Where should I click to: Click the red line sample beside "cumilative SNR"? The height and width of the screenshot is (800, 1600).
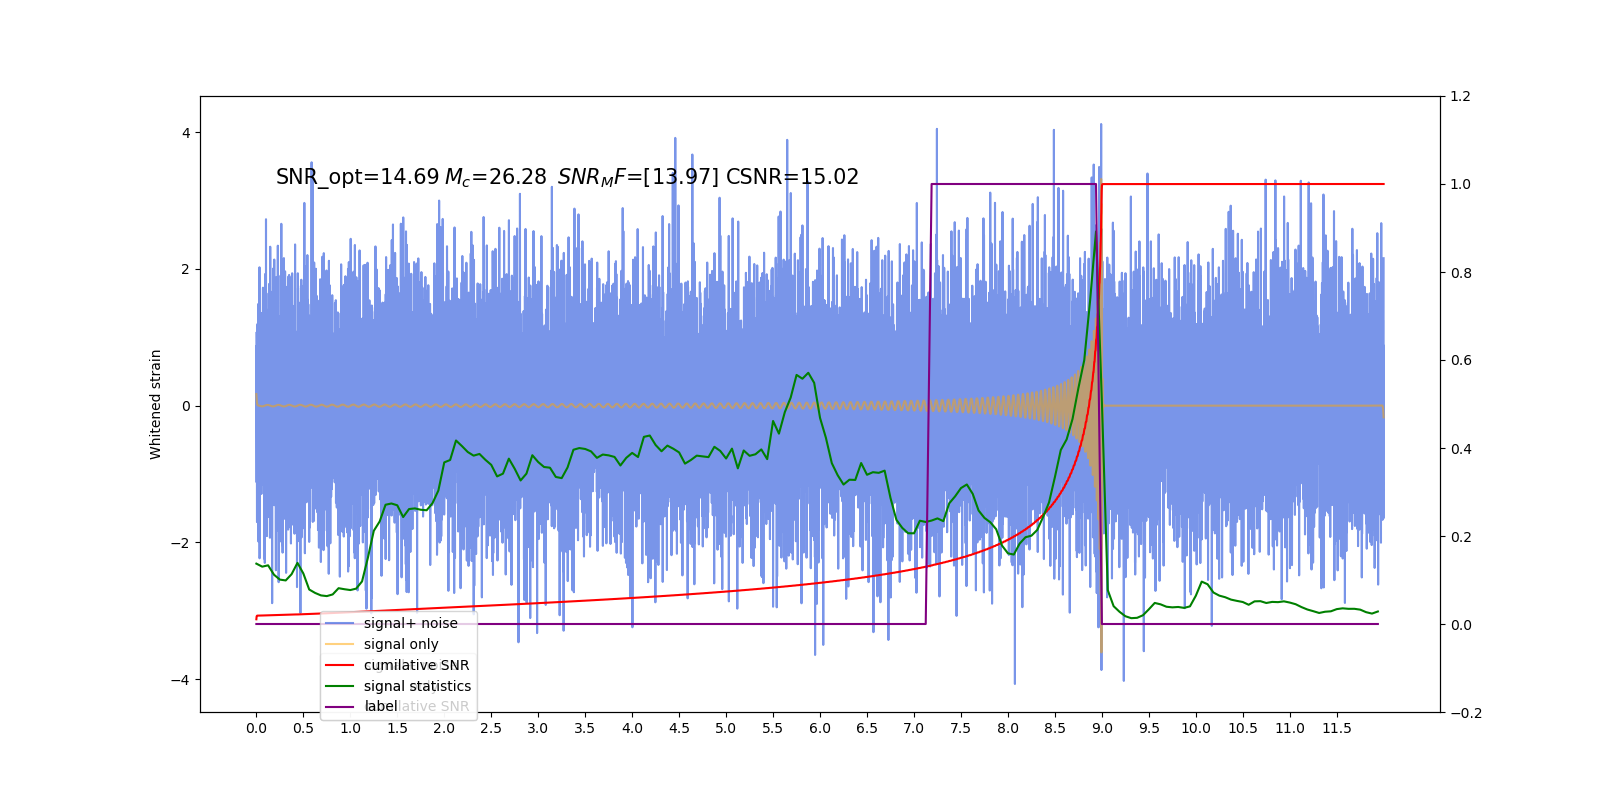pos(340,665)
